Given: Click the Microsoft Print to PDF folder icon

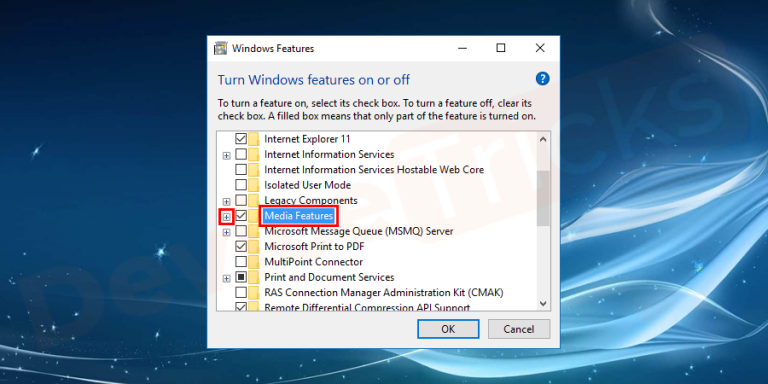Looking at the screenshot, I should [x=254, y=246].
